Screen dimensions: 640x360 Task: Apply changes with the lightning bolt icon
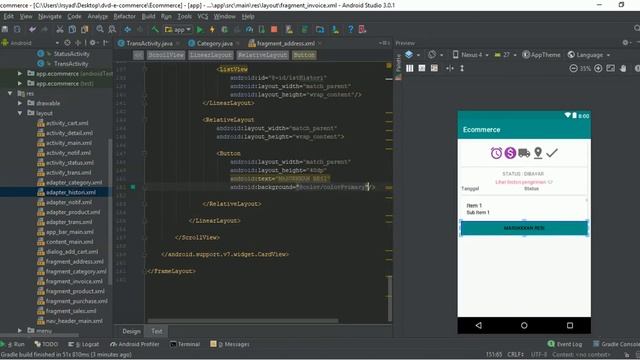tap(212, 29)
